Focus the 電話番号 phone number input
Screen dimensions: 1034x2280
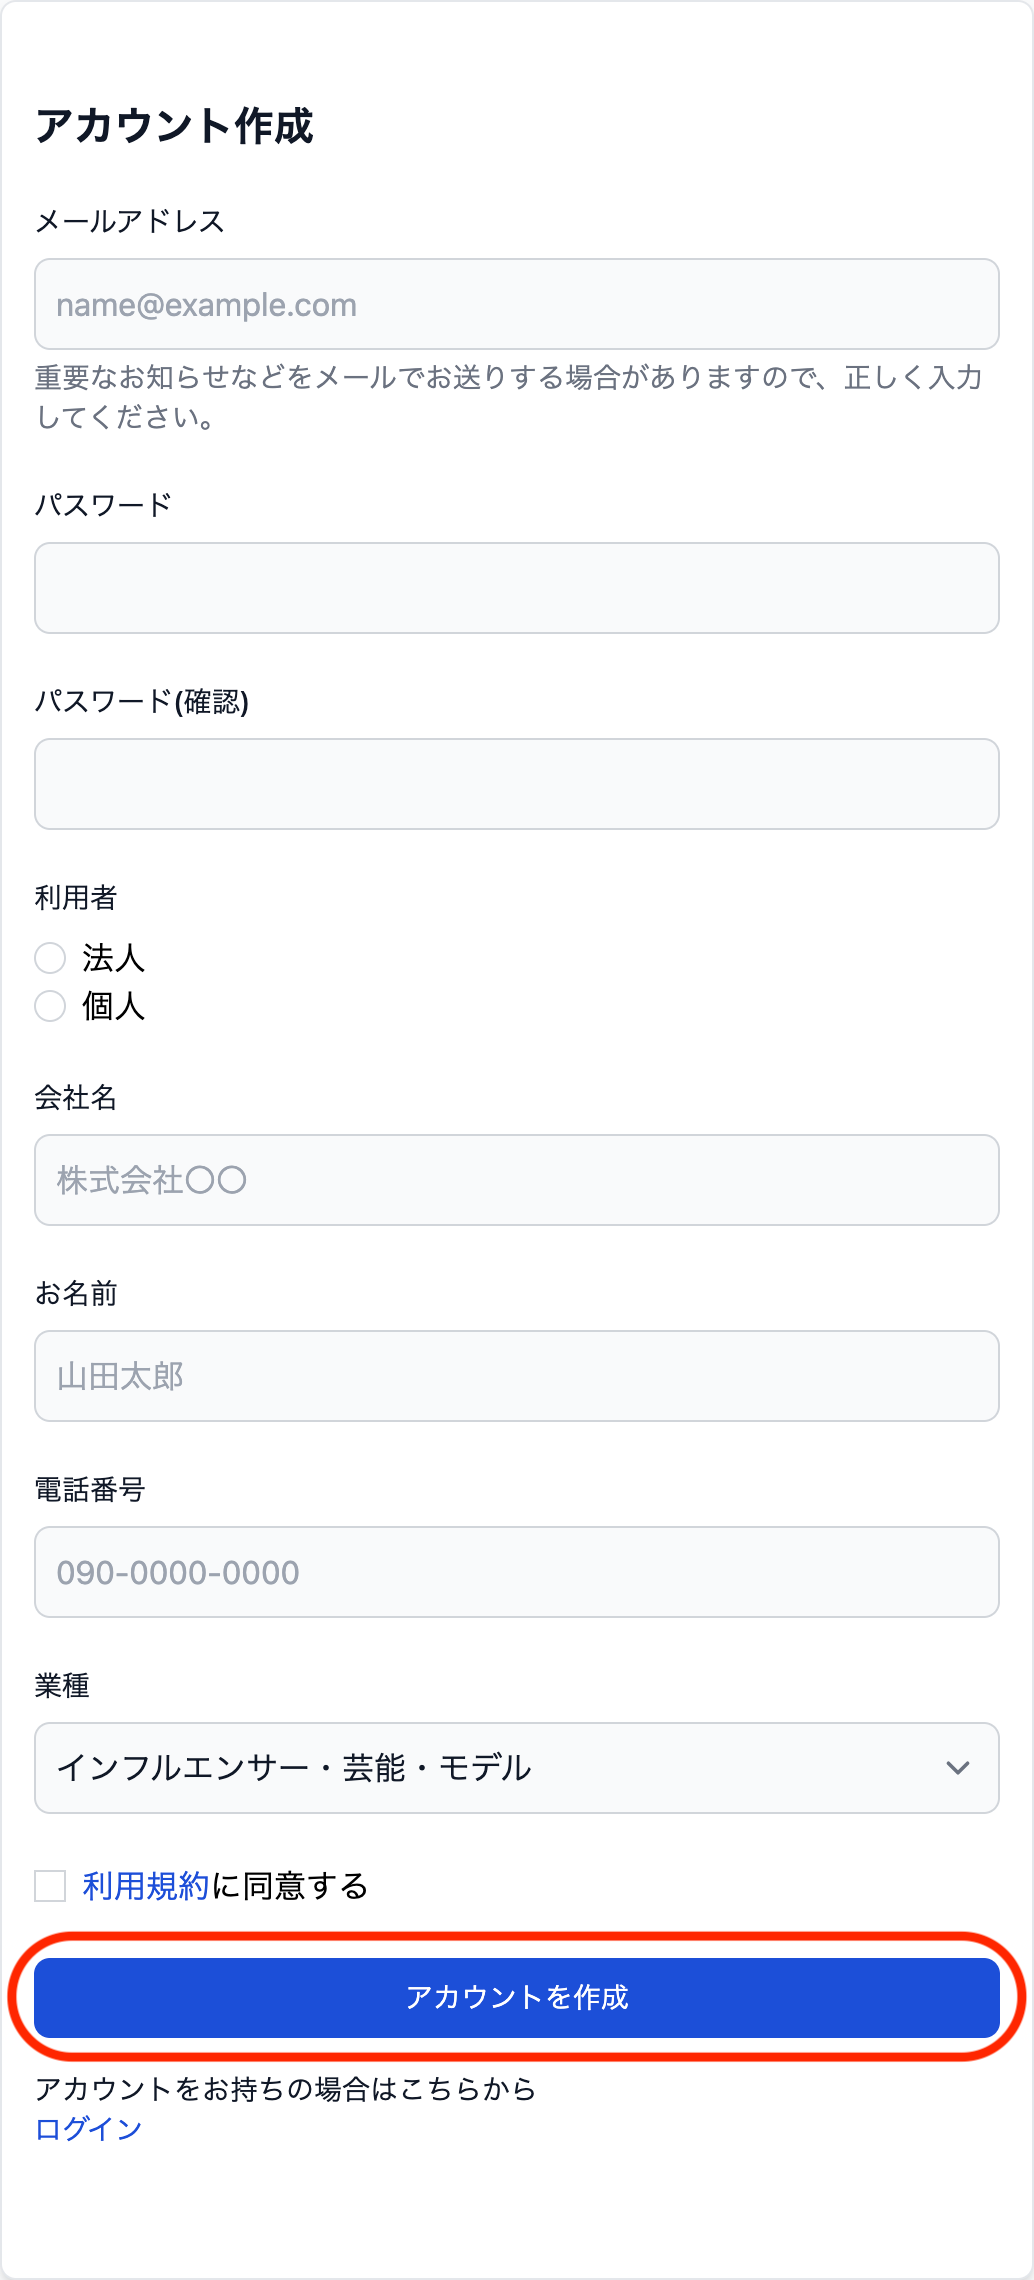(x=516, y=1572)
